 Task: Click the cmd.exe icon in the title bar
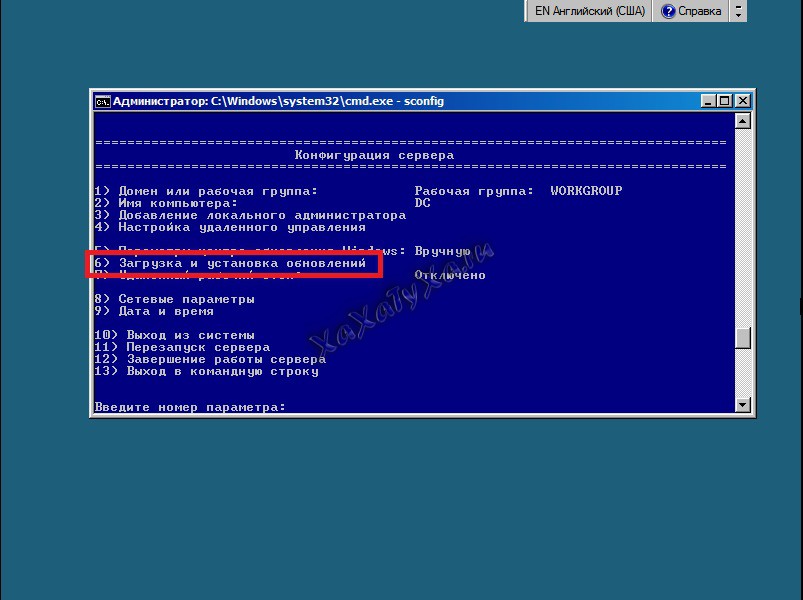tap(102, 102)
